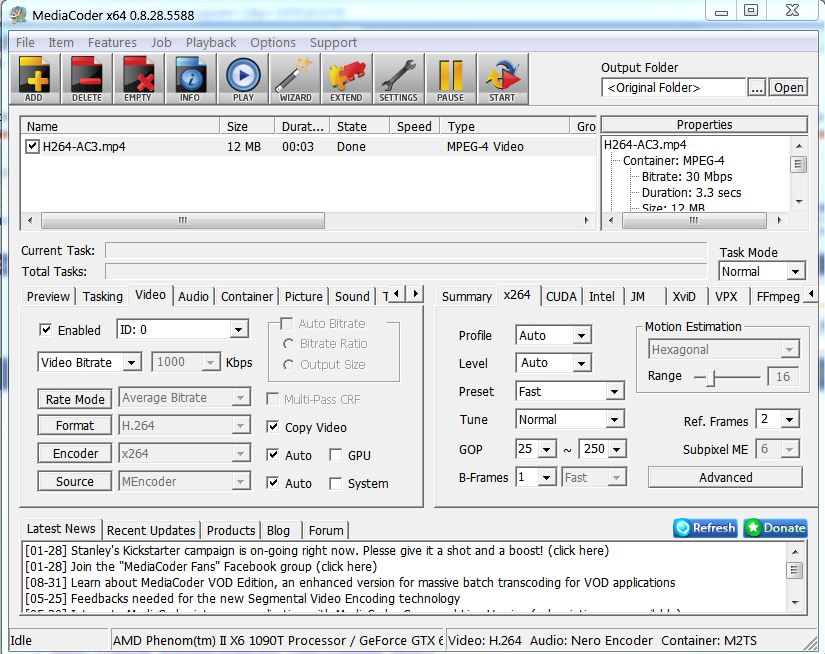
Task: Open the Preset Fast dropdown
Action: [x=570, y=391]
